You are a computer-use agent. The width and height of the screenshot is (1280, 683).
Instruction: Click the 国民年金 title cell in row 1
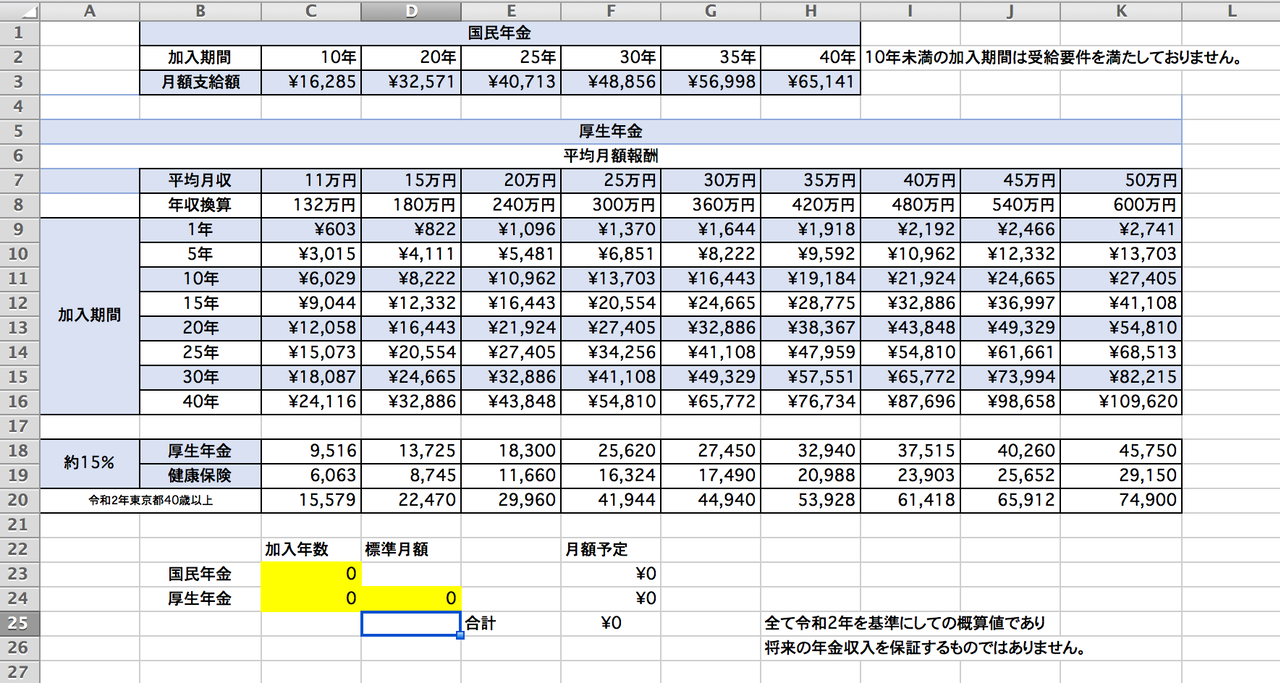click(500, 33)
